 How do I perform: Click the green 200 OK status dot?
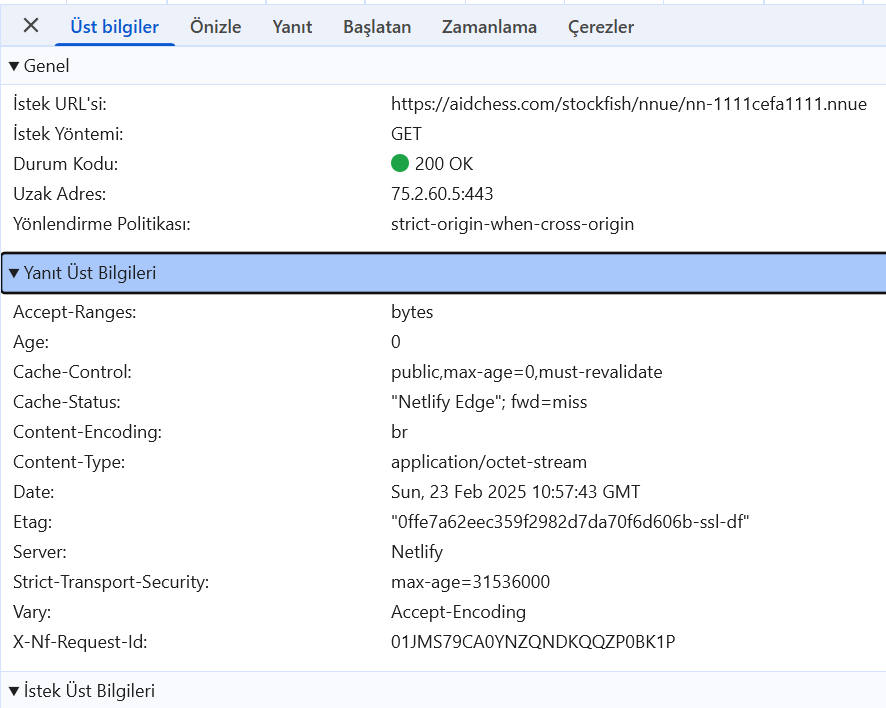pyautogui.click(x=399, y=163)
